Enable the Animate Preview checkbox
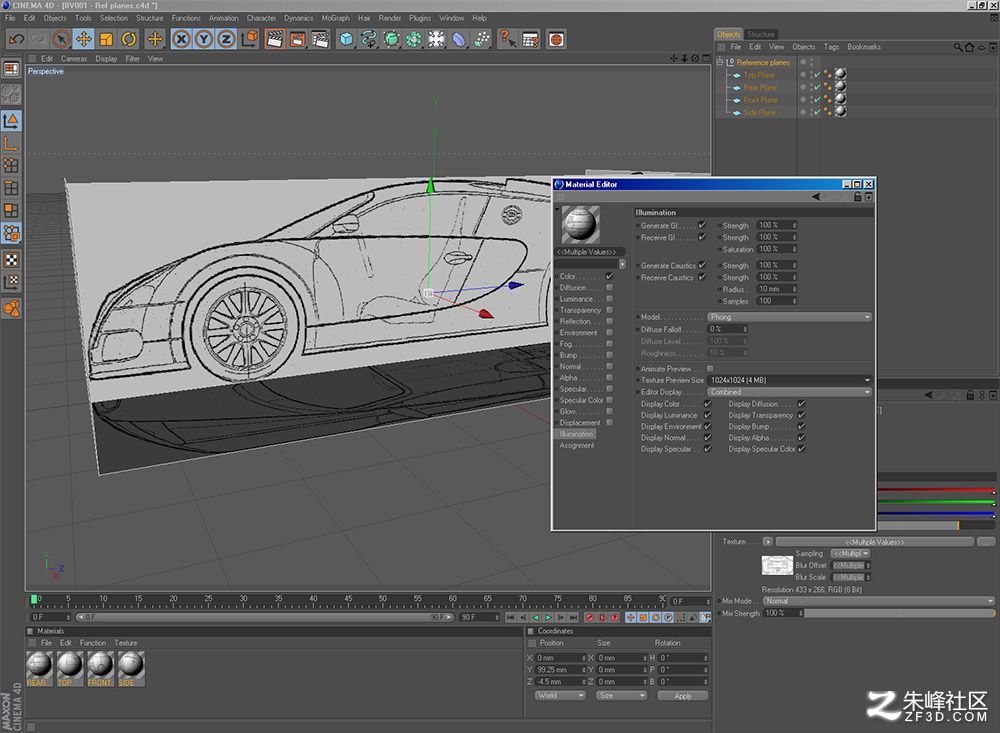This screenshot has height=733, width=1000. [x=710, y=369]
